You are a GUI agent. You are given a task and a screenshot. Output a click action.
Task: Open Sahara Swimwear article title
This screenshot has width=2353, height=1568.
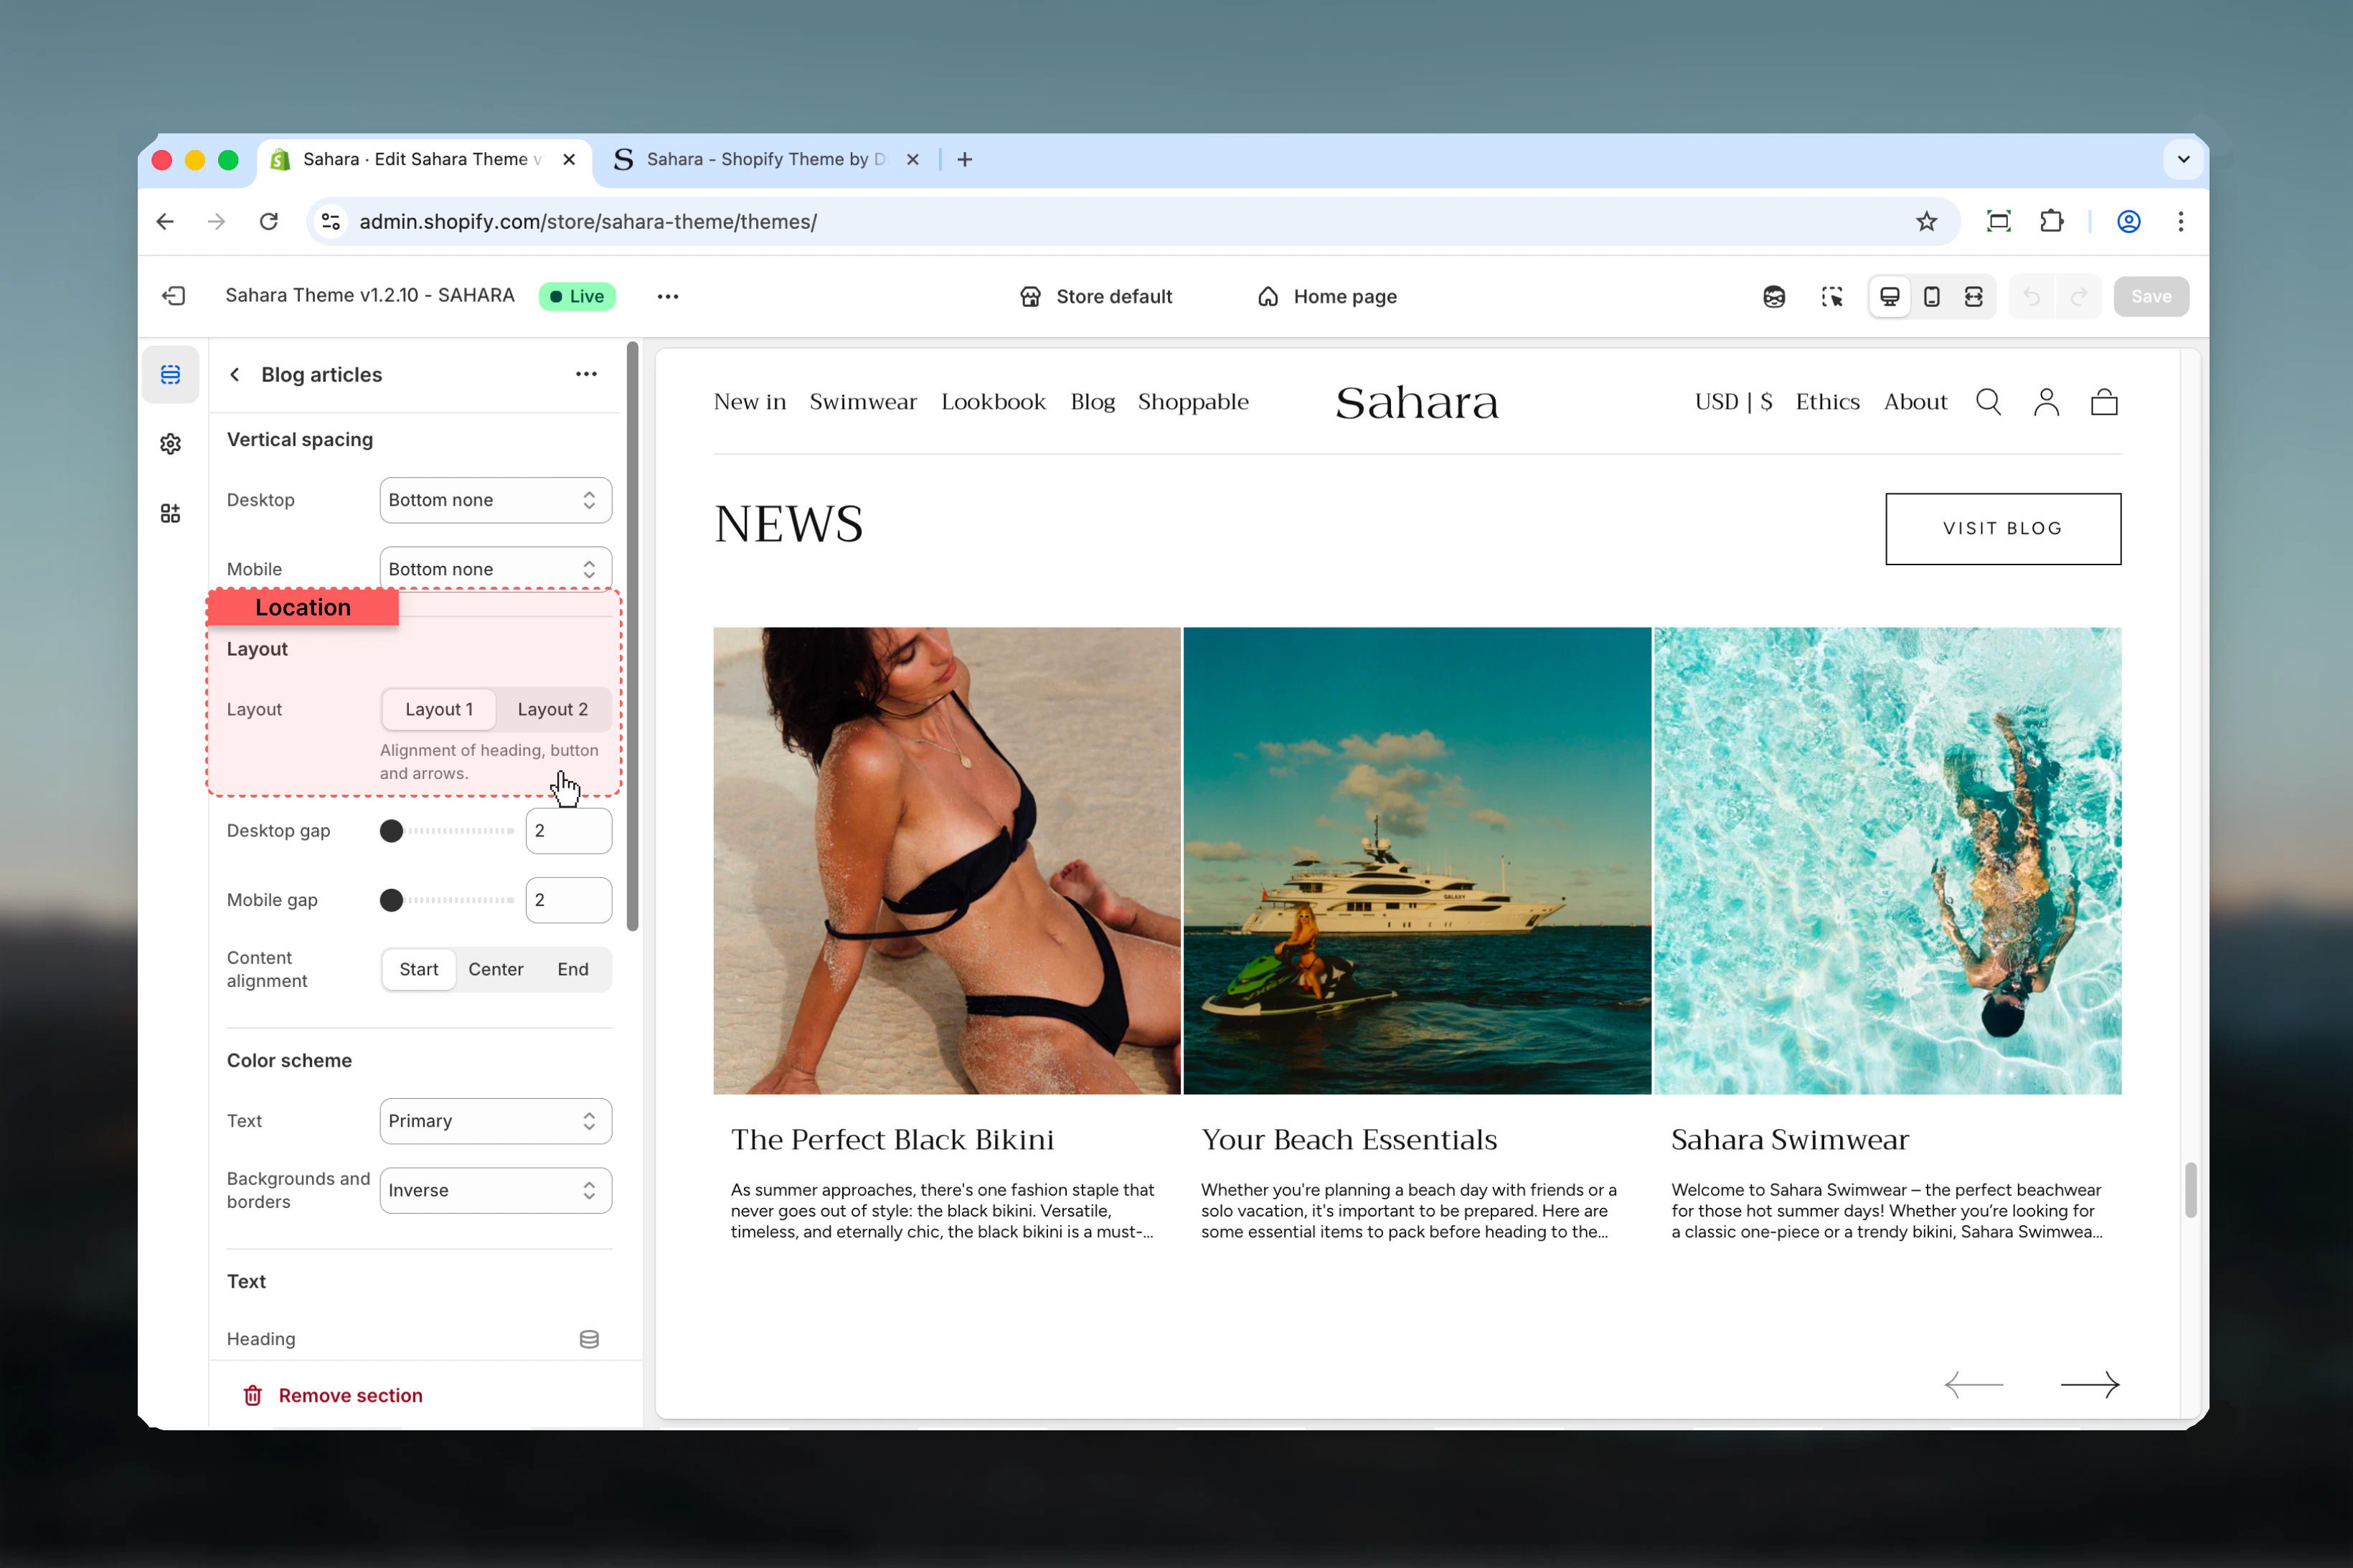click(1789, 1139)
